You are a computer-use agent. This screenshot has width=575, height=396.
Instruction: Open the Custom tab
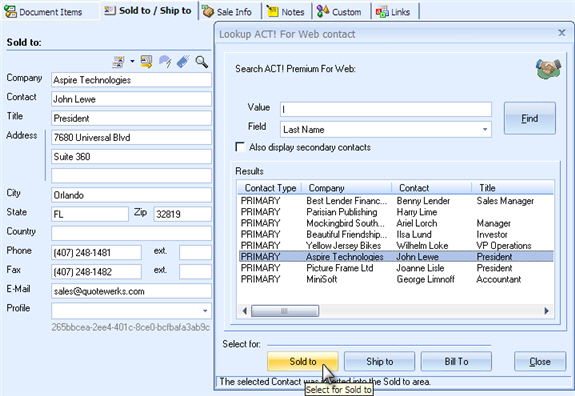pyautogui.click(x=339, y=12)
